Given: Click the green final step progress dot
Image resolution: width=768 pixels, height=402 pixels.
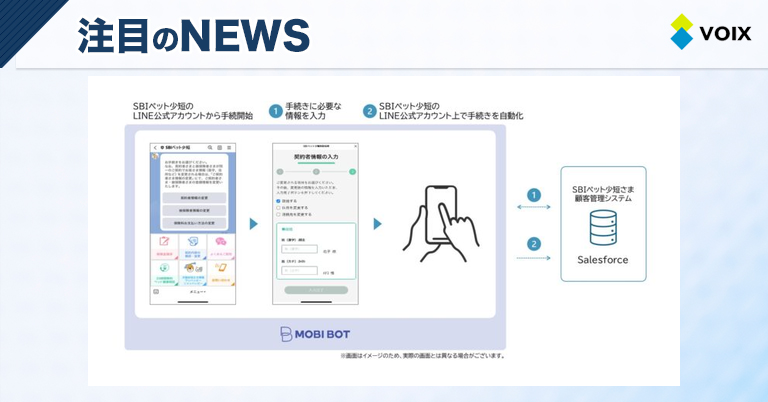Looking at the screenshot, I should point(352,172).
